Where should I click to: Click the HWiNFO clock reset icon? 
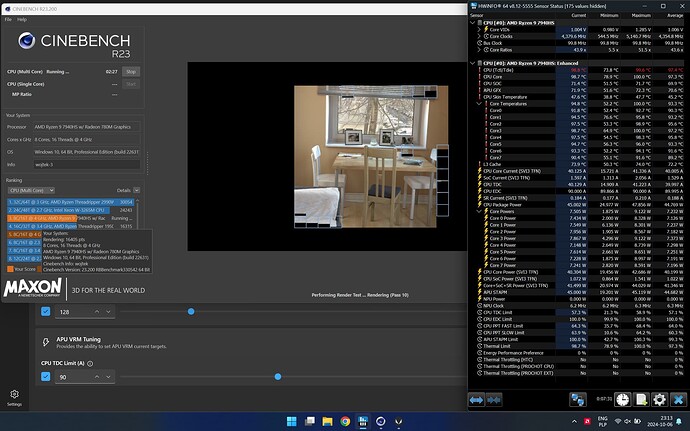[622, 398]
